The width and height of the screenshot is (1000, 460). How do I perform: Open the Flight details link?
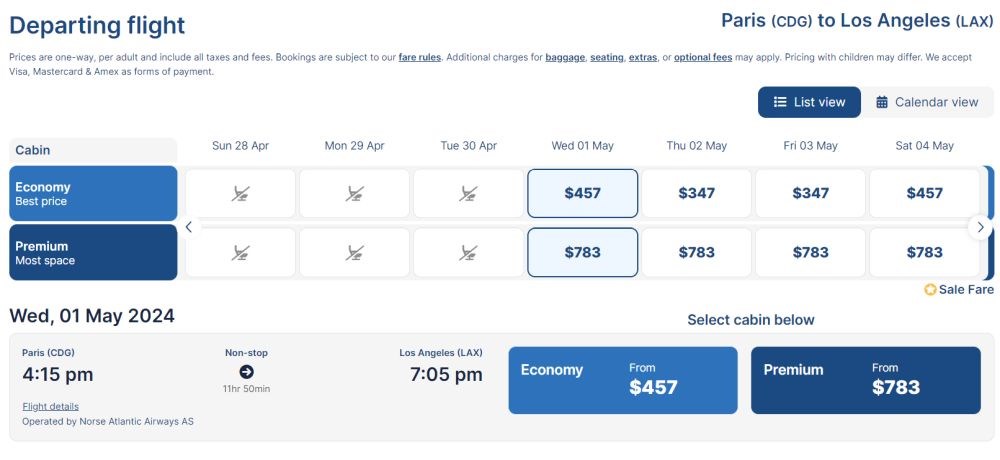(x=50, y=406)
